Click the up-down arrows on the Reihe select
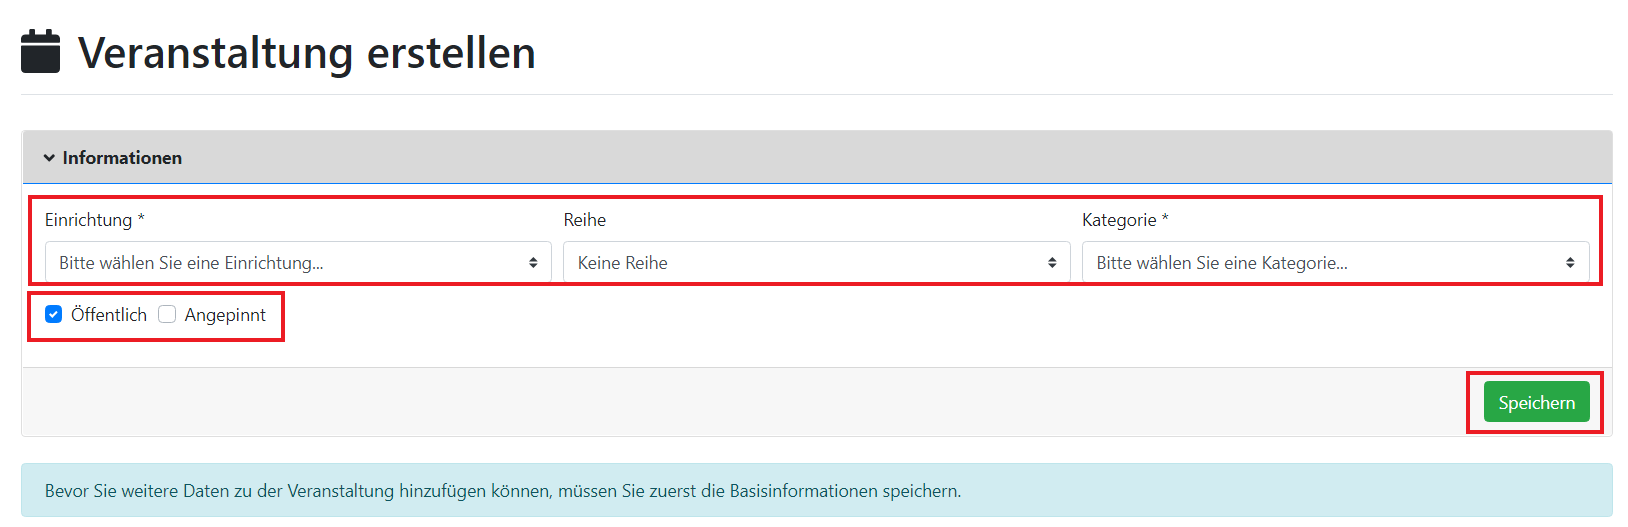This screenshot has width=1628, height=527. click(1052, 263)
